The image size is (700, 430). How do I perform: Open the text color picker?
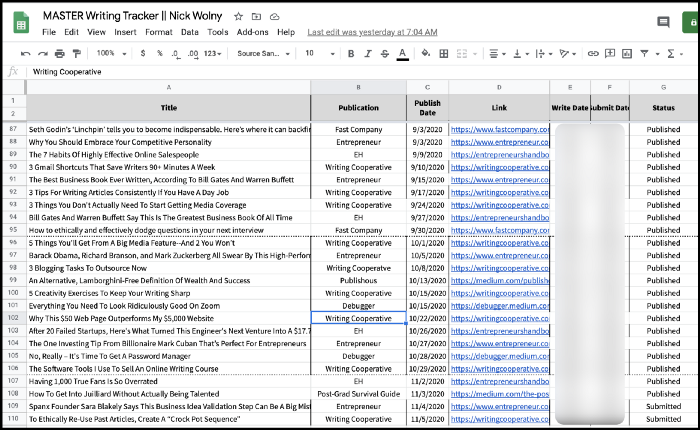(402, 54)
